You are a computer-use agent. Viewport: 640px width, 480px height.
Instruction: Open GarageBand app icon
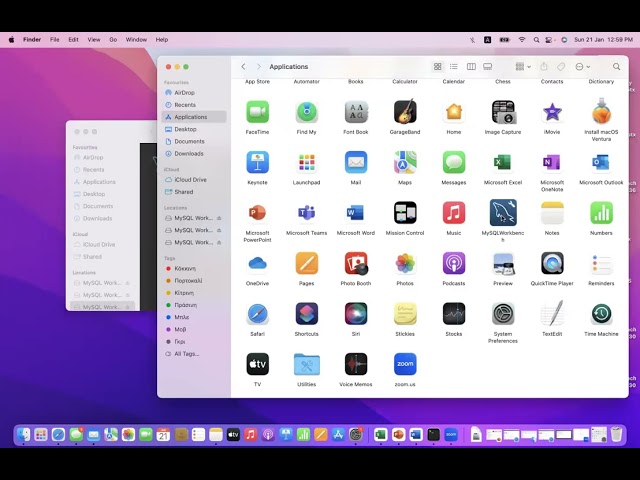coord(405,111)
